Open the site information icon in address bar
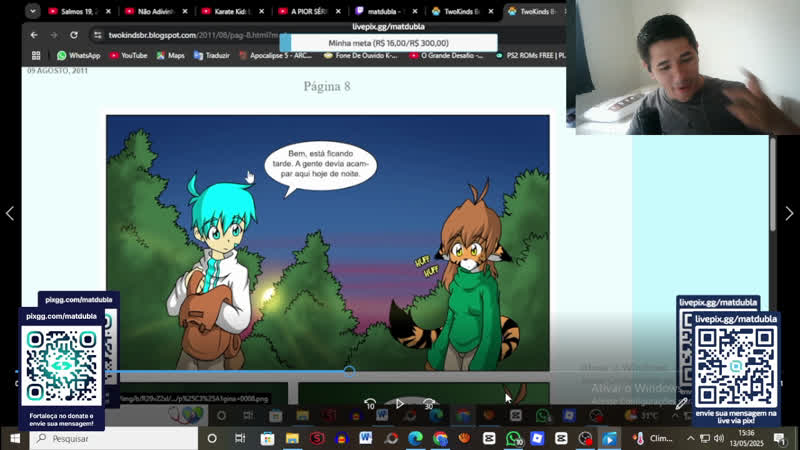 97,35
